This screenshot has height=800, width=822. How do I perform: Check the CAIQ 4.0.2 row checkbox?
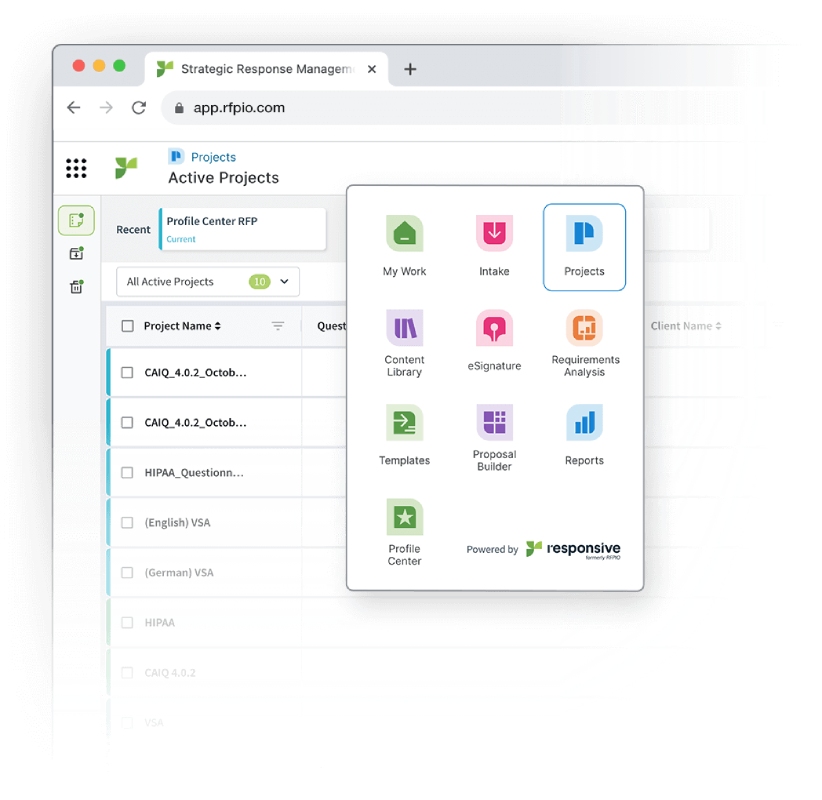click(127, 673)
